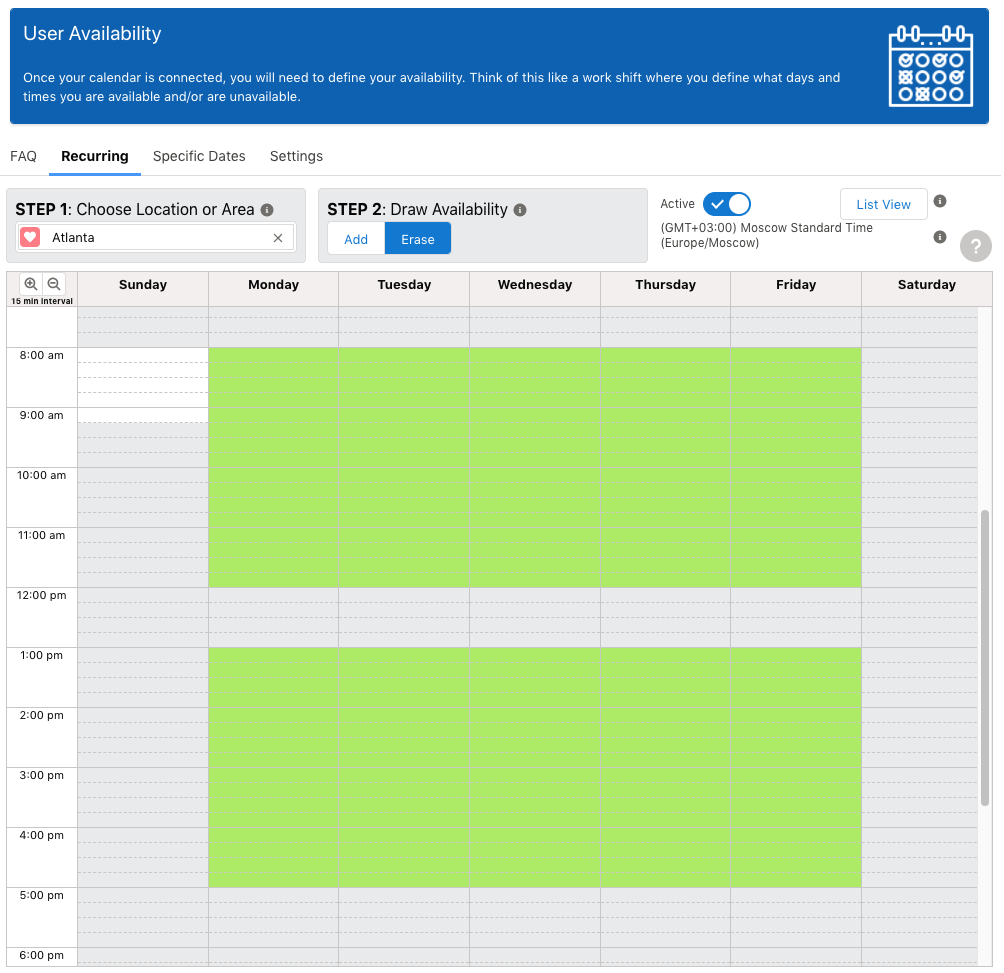Image resolution: width=1004 pixels, height=973 pixels.
Task: Go to the FAQ tab
Action: [23, 156]
